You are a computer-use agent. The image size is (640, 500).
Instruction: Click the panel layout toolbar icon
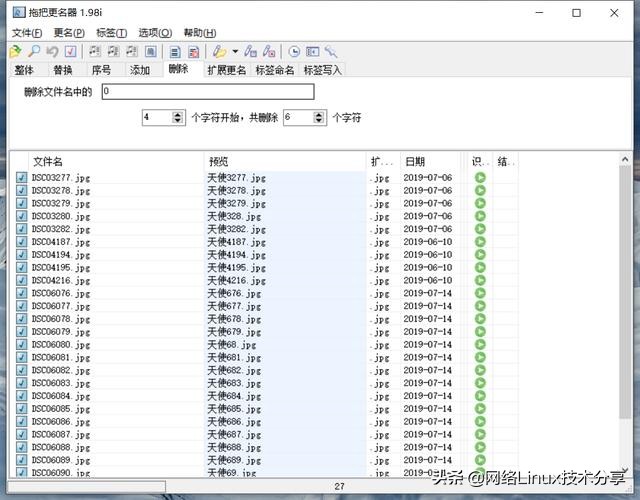(313, 51)
